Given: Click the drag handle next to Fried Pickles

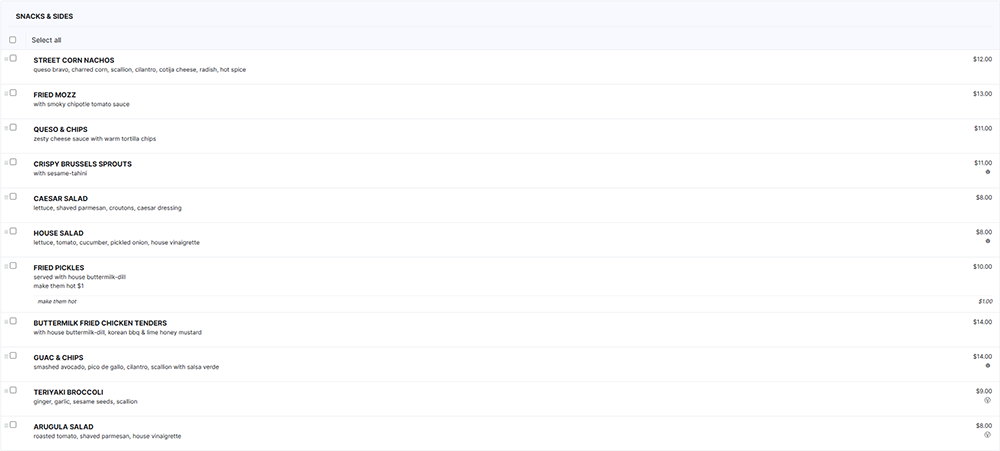Looking at the screenshot, I should tap(6, 266).
